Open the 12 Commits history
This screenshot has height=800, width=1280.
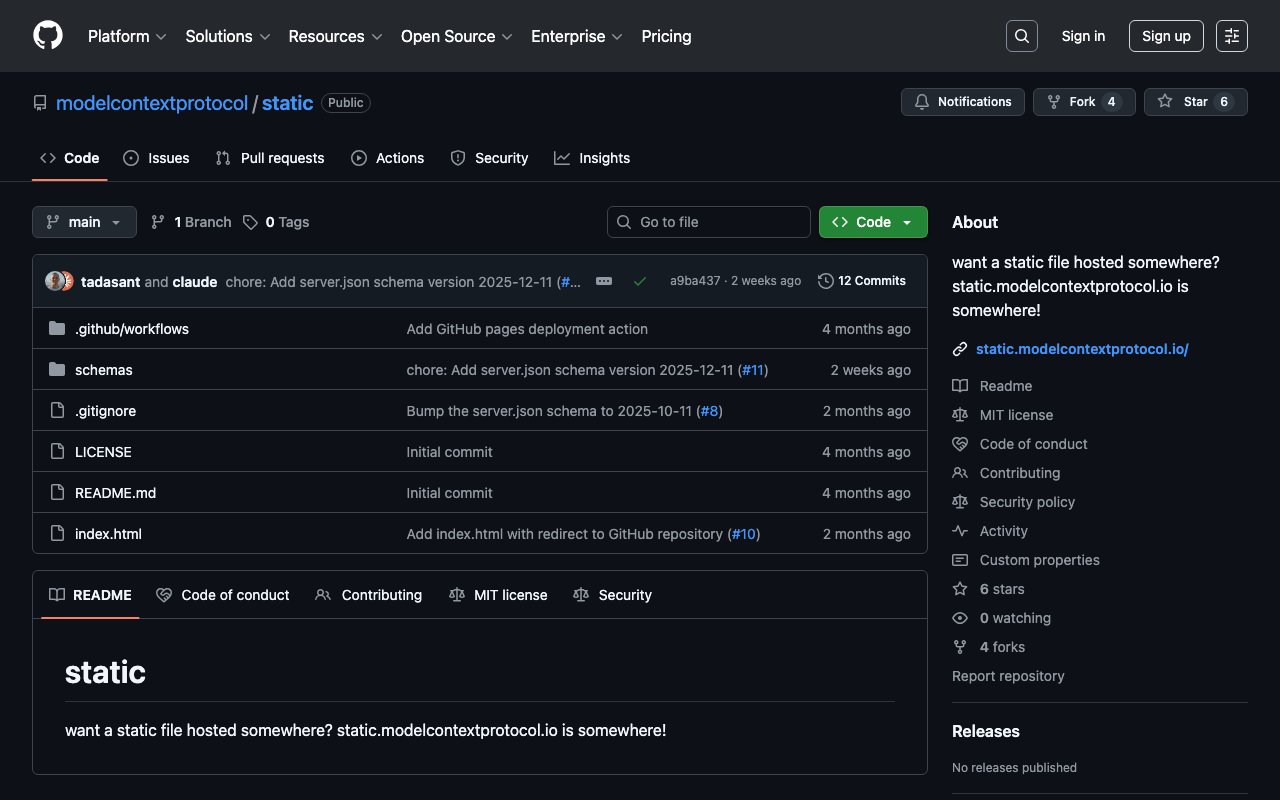pyautogui.click(x=861, y=281)
